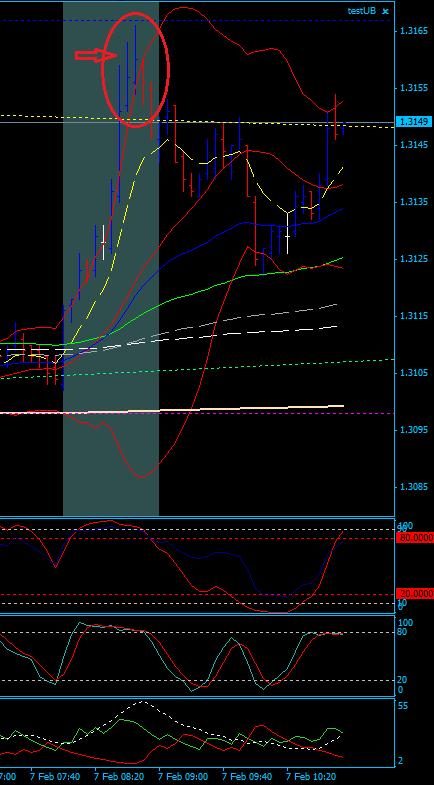Click the 1.3165 price axis label

coord(413,31)
